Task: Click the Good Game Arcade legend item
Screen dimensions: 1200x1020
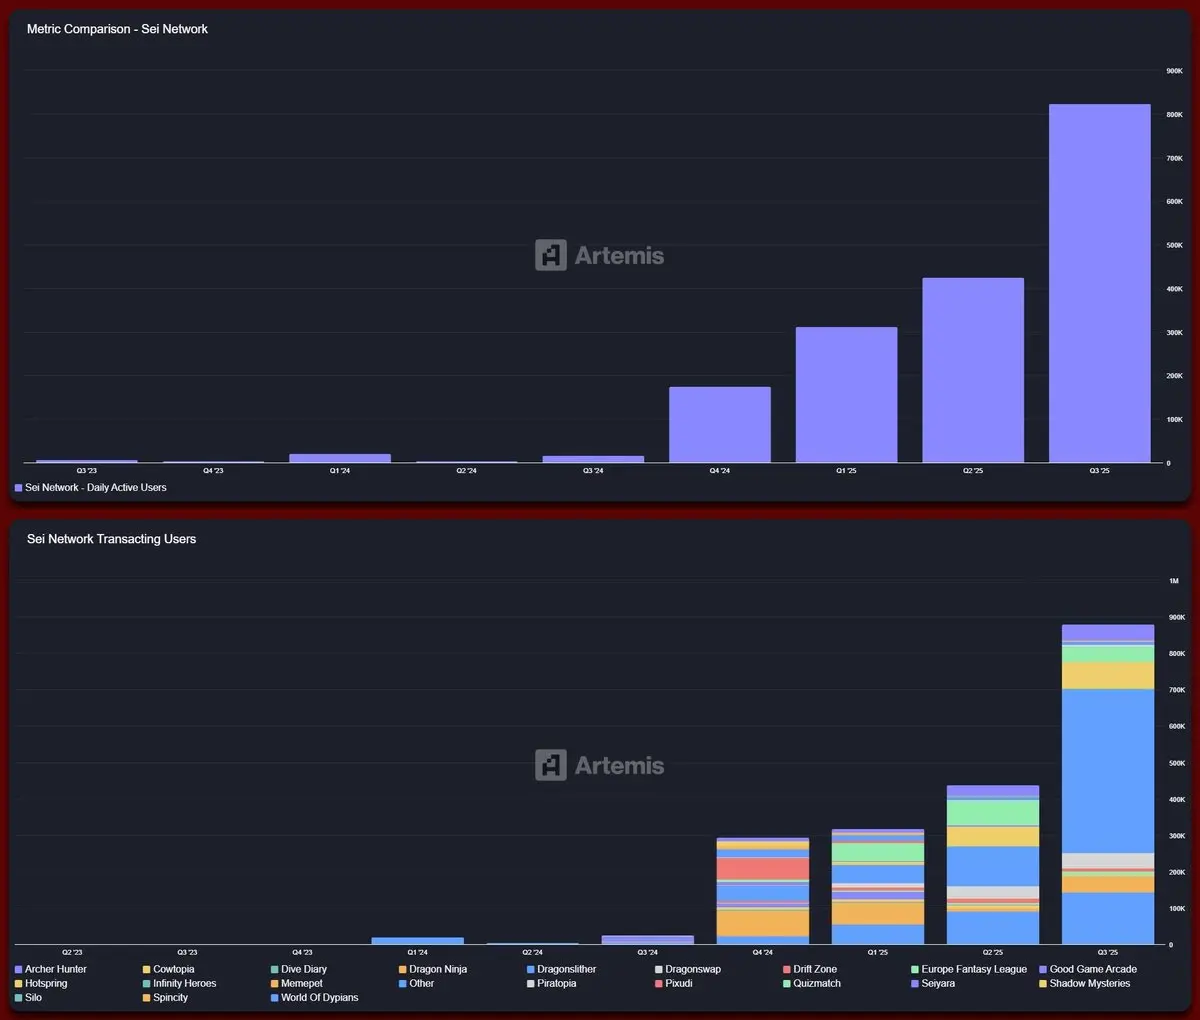Action: [1088, 969]
